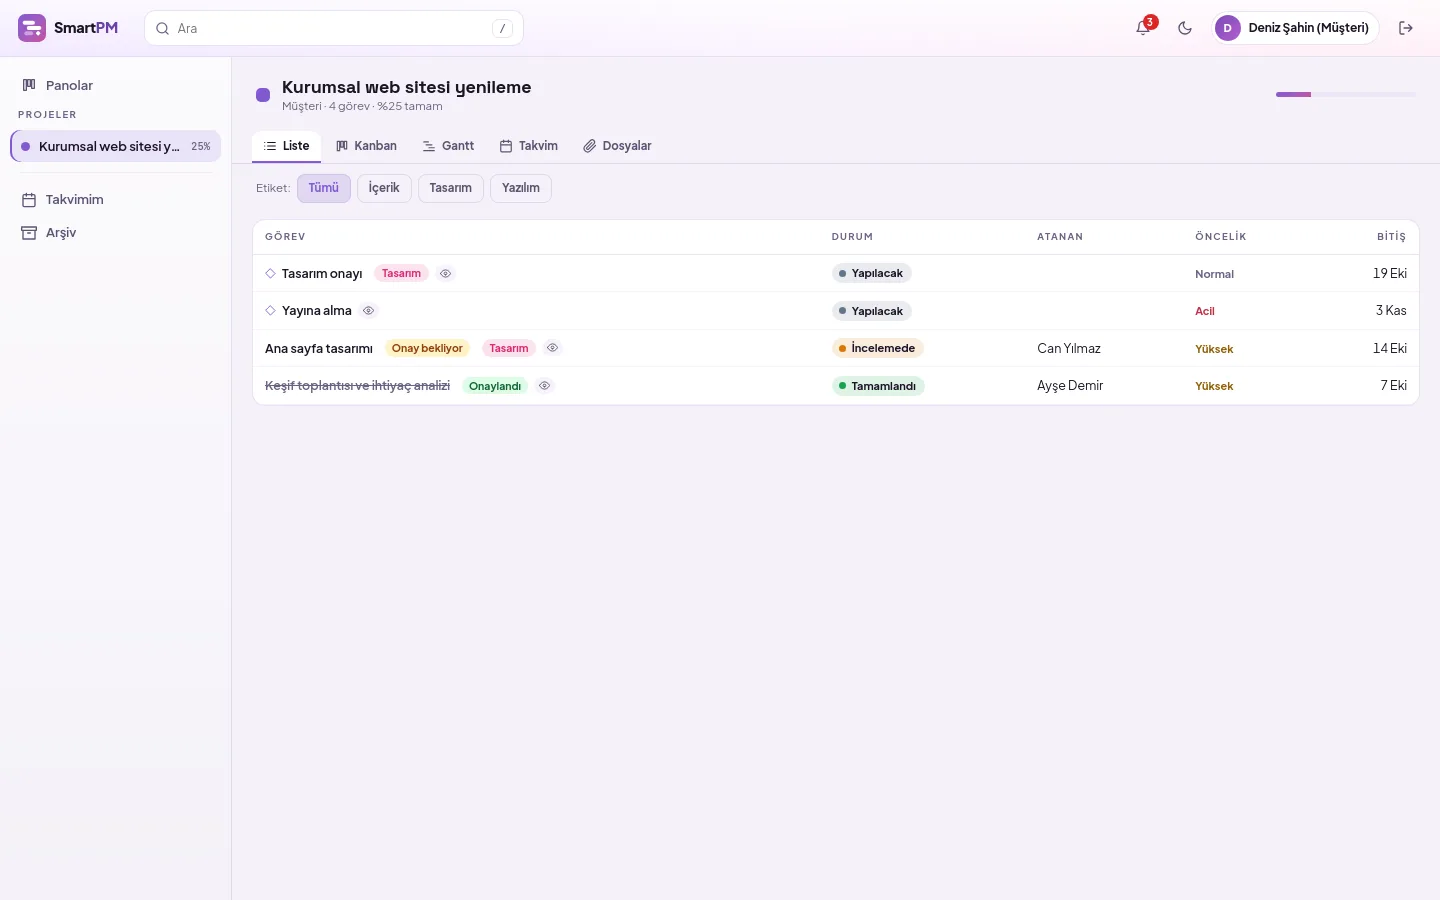Click the ÖNCELİK column header
The width and height of the screenshot is (1440, 900).
pos(1221,237)
